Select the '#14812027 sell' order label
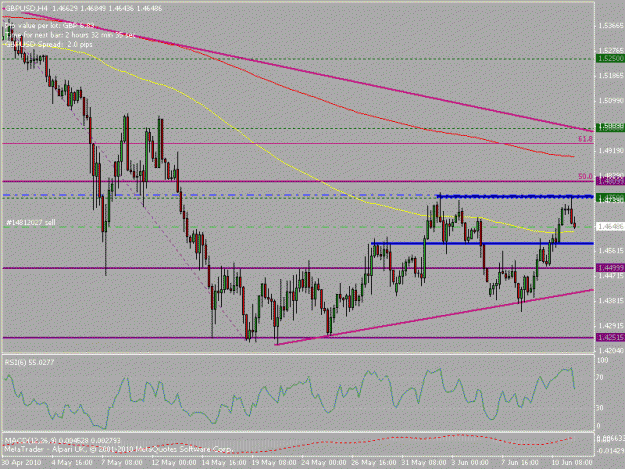The width and height of the screenshot is (625, 469). (x=31, y=222)
